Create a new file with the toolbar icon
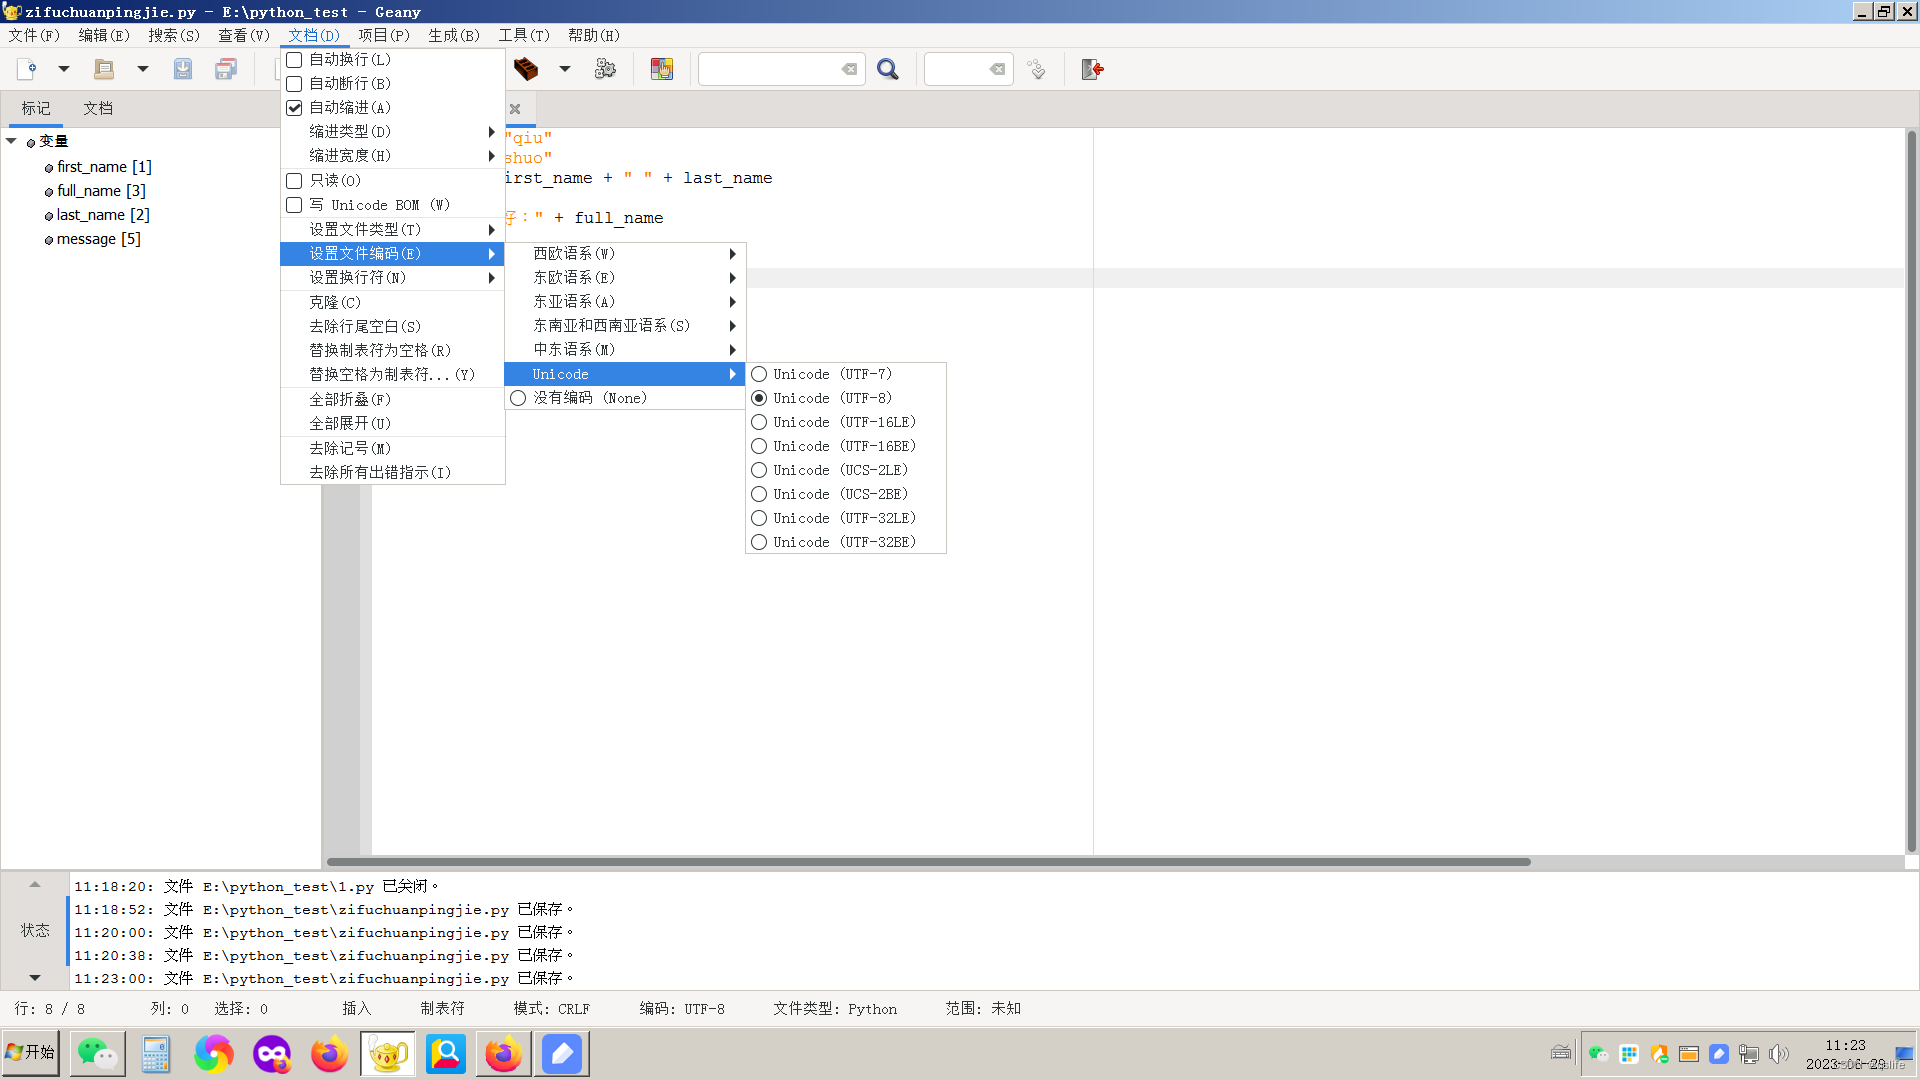This screenshot has height=1080, width=1920. click(x=25, y=69)
